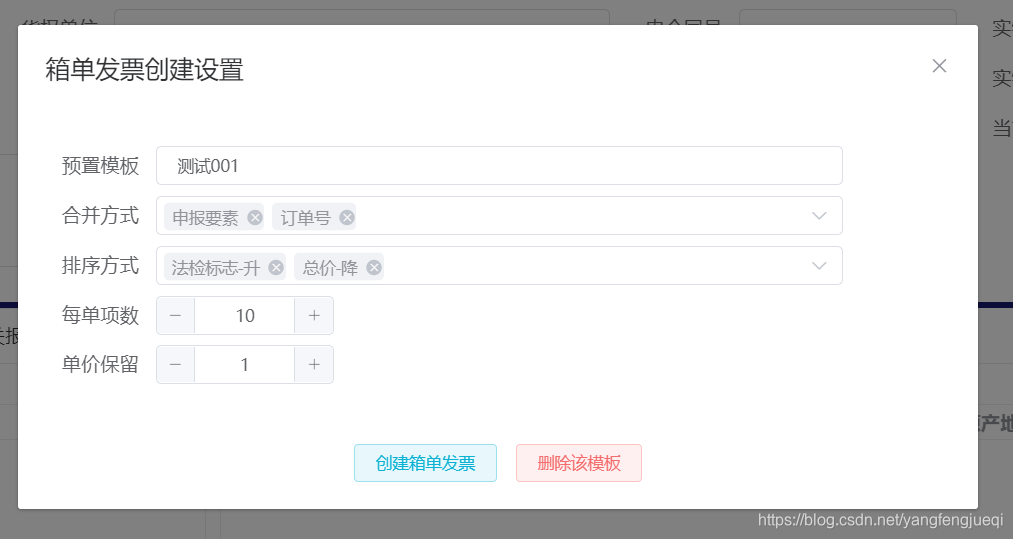Click the 合并方式 label
The height and width of the screenshot is (539, 1013).
(x=100, y=215)
